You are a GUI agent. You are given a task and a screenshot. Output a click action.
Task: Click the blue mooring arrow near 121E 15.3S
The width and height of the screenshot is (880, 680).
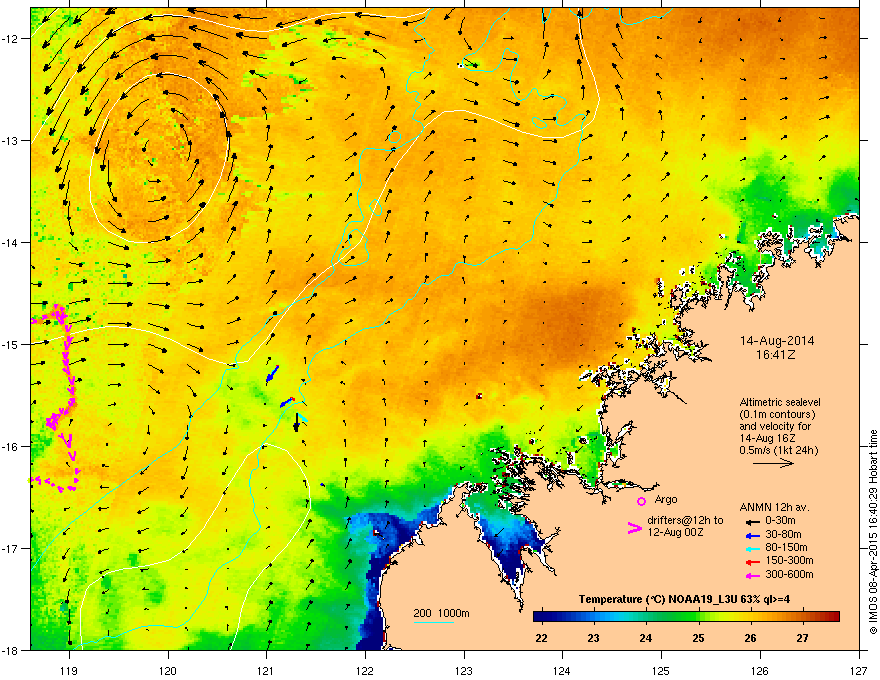[x=272, y=374]
